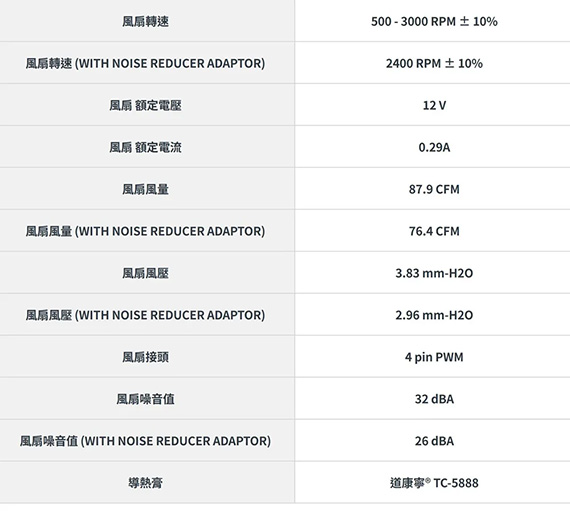Click the 3.83 mm-H2O pressure value
Image resolution: width=570 pixels, height=519 pixels.
(434, 273)
